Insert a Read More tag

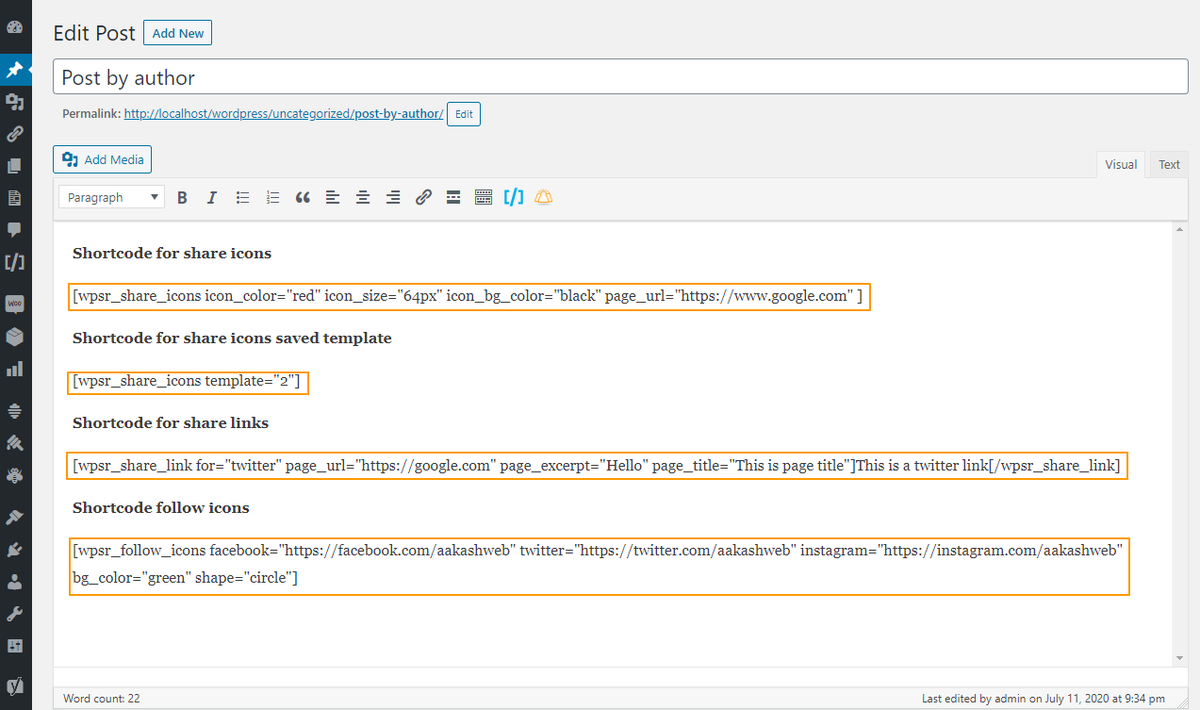pos(453,198)
